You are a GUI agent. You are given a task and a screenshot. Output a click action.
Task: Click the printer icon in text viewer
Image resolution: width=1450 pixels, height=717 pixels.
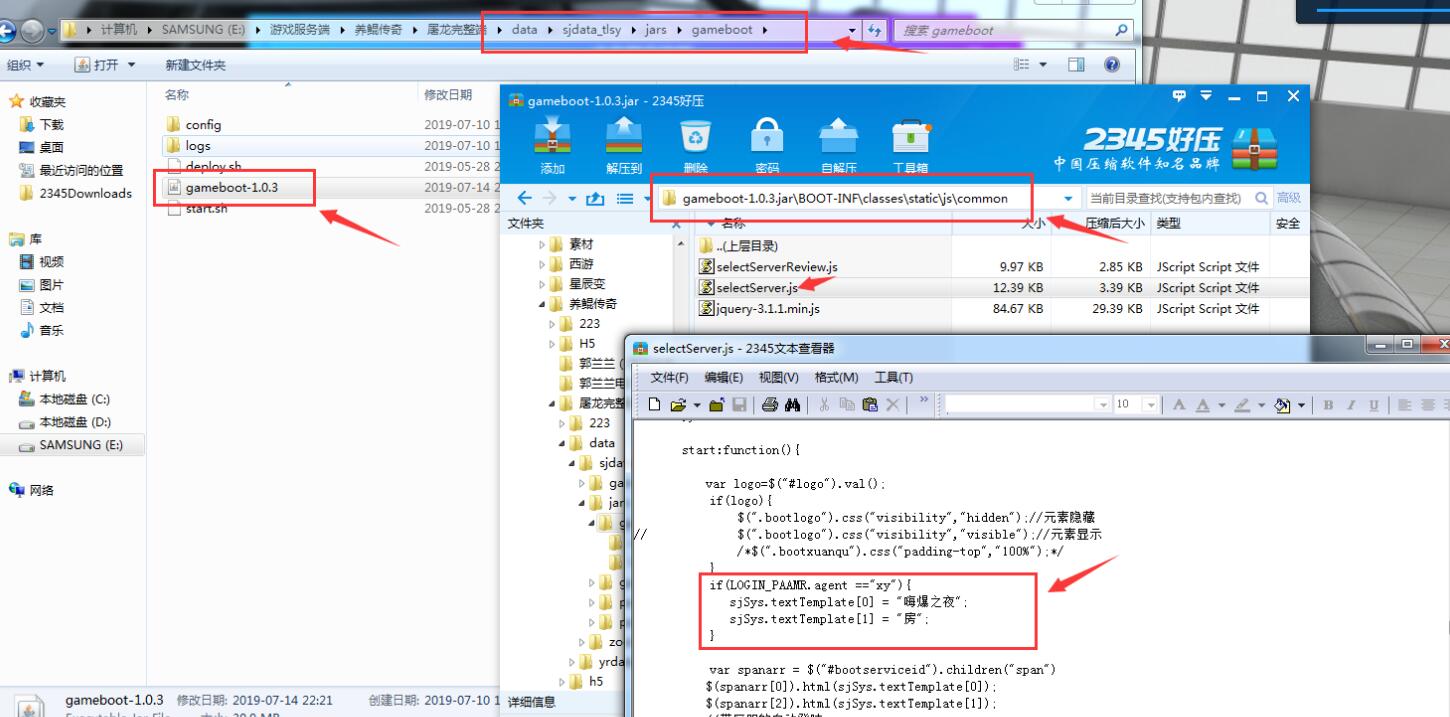pos(770,405)
